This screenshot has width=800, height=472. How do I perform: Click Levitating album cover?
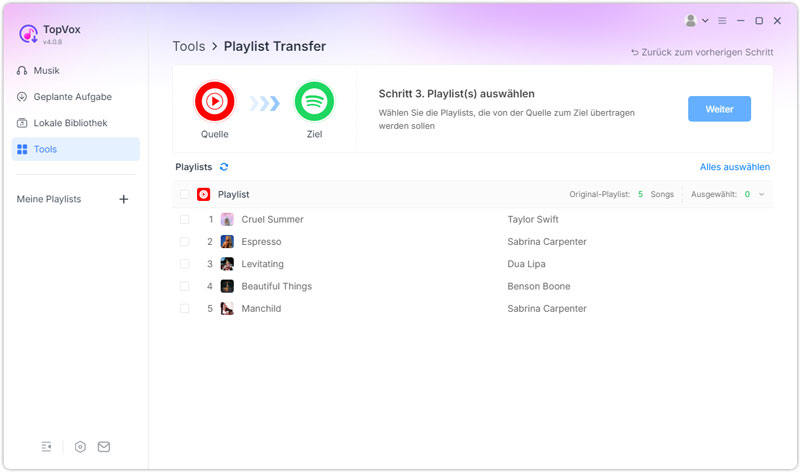tap(227, 264)
